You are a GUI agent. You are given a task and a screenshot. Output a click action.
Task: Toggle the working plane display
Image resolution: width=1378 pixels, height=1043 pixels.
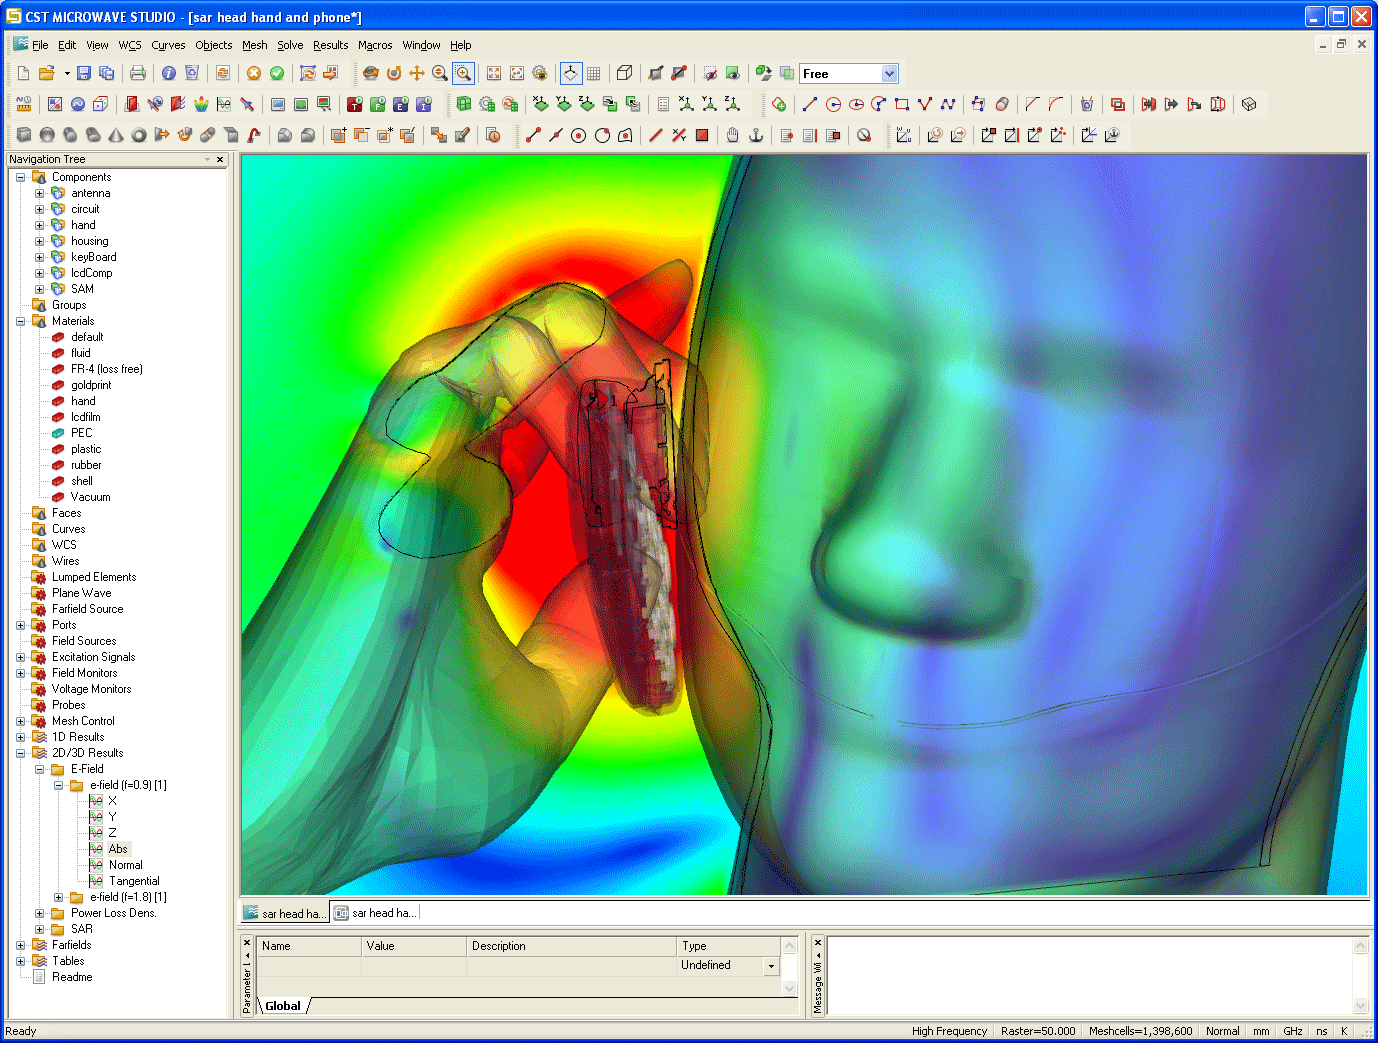tap(570, 73)
